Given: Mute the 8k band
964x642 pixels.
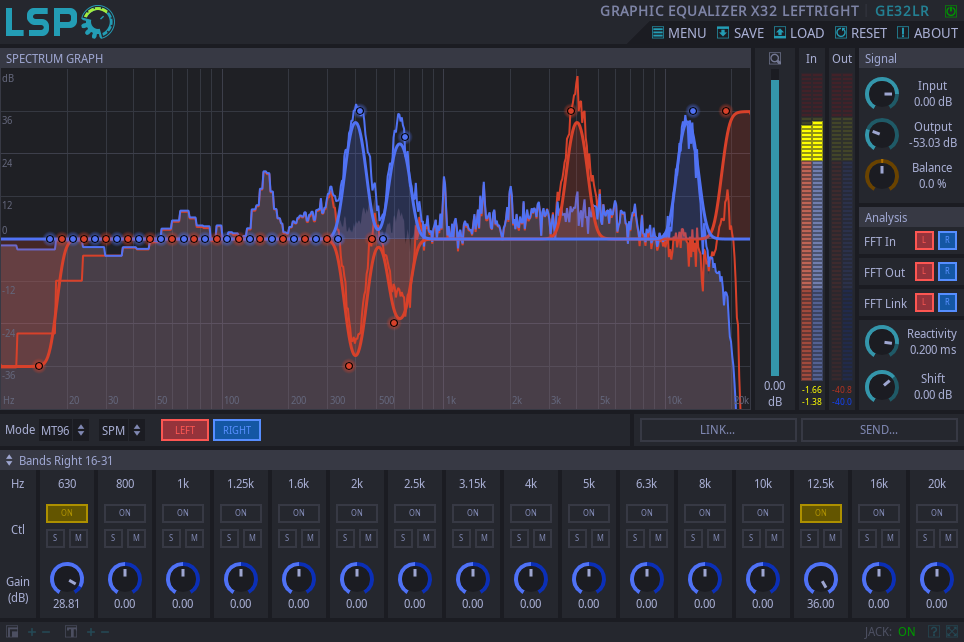Looking at the screenshot, I should coord(716,538).
